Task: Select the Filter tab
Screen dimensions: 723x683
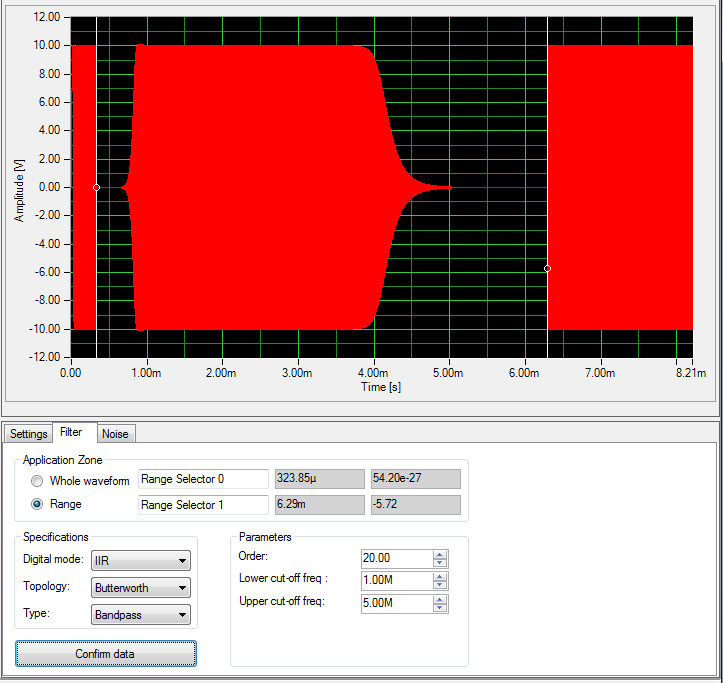Action: pyautogui.click(x=71, y=433)
